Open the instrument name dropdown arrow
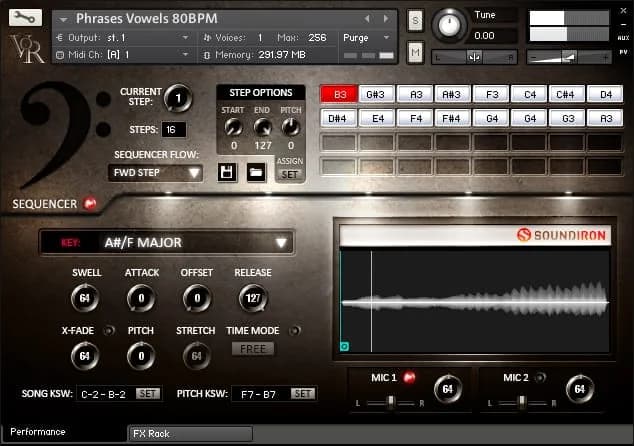Image resolution: width=634 pixels, height=446 pixels. 63,19
